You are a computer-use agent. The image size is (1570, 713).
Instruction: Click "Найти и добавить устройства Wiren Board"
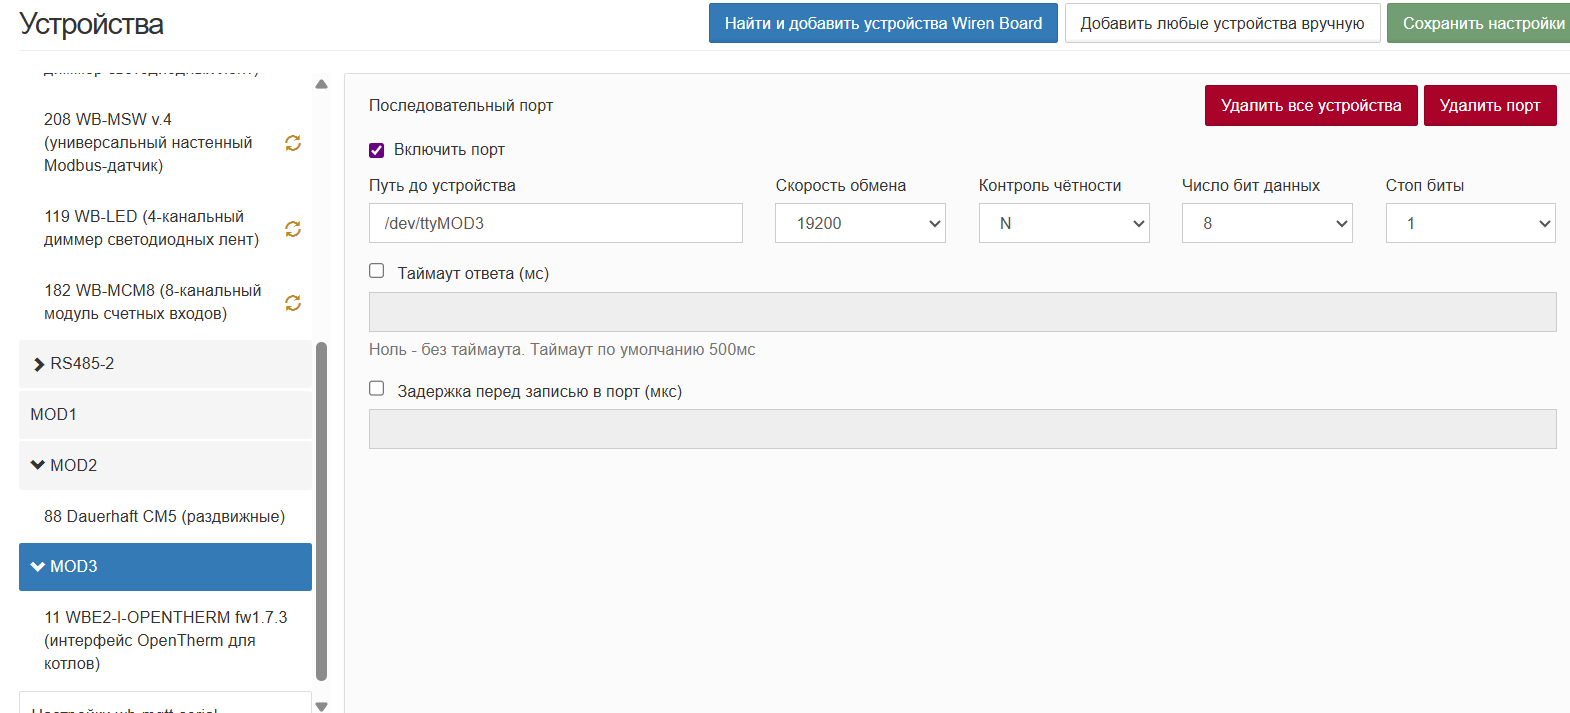click(x=883, y=23)
